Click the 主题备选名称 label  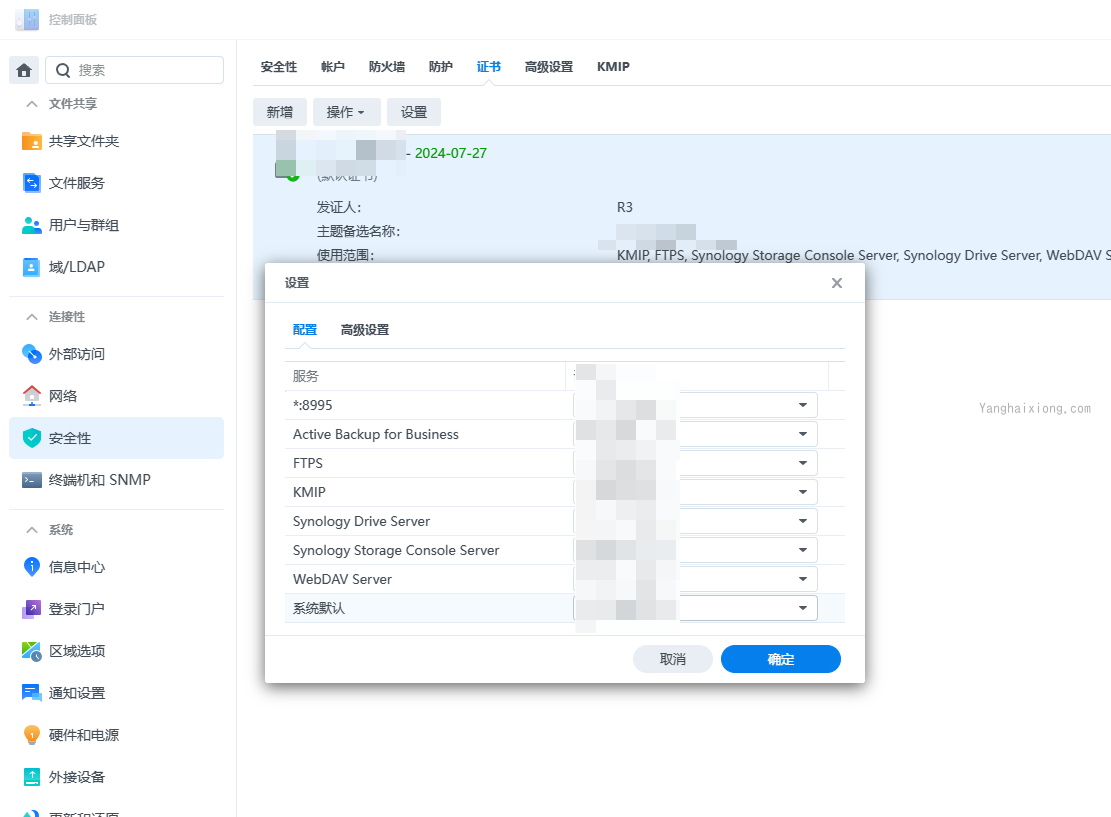(359, 232)
